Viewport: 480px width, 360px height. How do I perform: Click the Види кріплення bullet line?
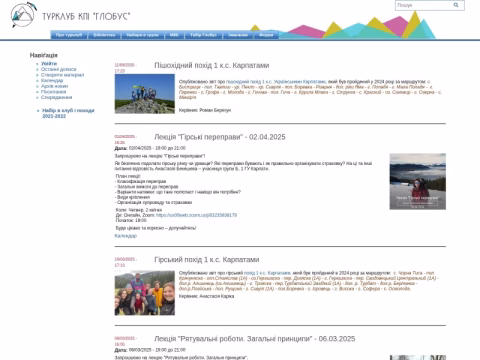[x=132, y=197]
